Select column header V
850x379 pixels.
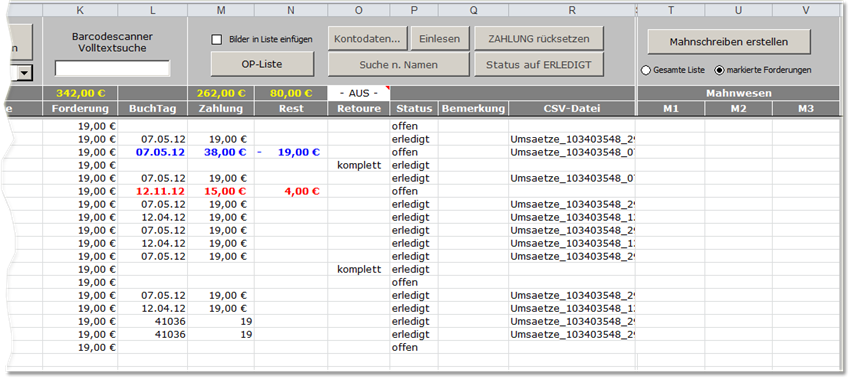point(806,10)
